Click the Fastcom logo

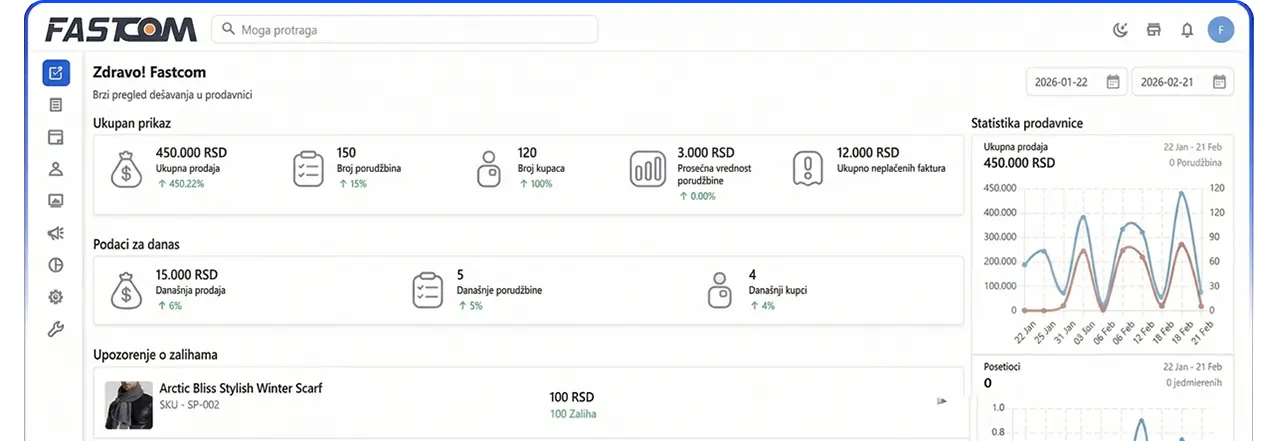tap(120, 30)
